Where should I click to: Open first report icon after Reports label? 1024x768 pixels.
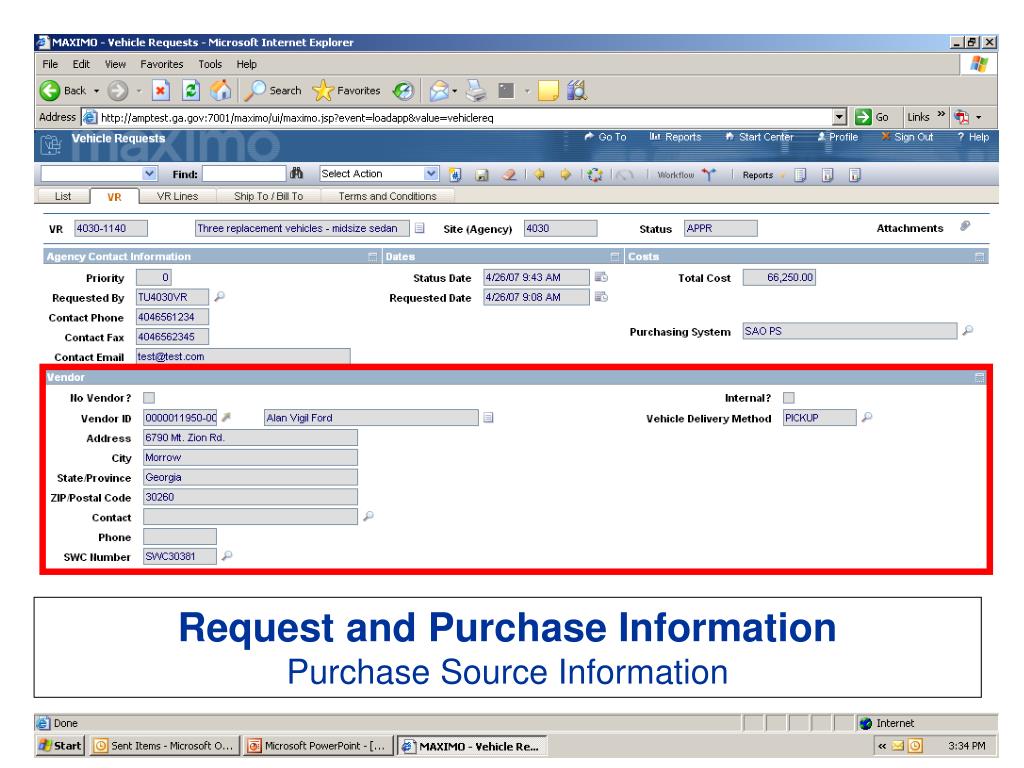click(x=800, y=175)
